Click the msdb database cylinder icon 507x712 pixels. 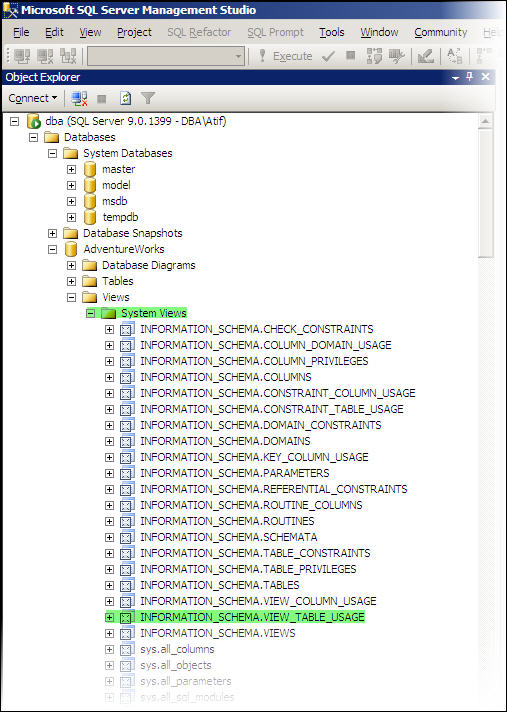click(x=90, y=201)
